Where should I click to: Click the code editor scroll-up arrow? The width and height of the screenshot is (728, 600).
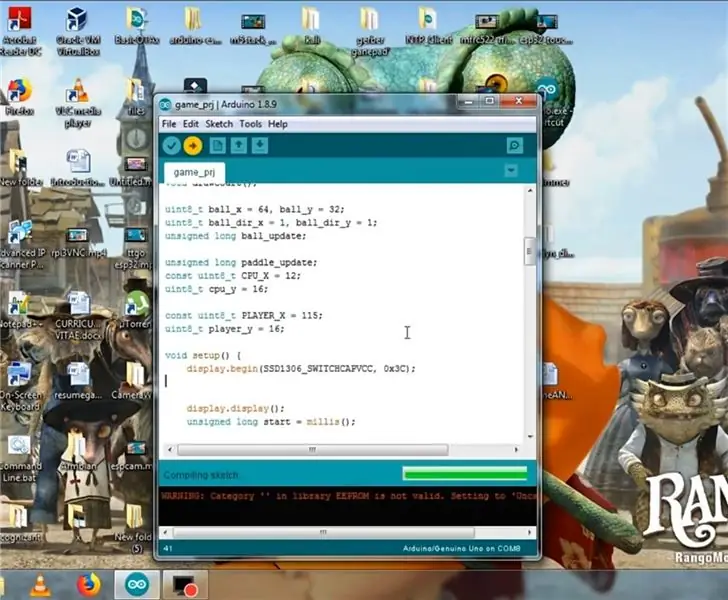pos(530,190)
